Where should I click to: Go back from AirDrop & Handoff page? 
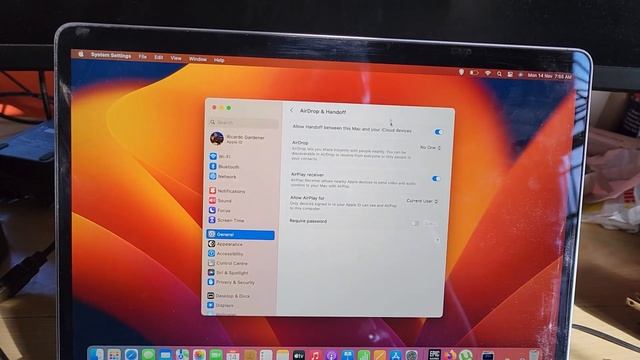[x=292, y=111]
